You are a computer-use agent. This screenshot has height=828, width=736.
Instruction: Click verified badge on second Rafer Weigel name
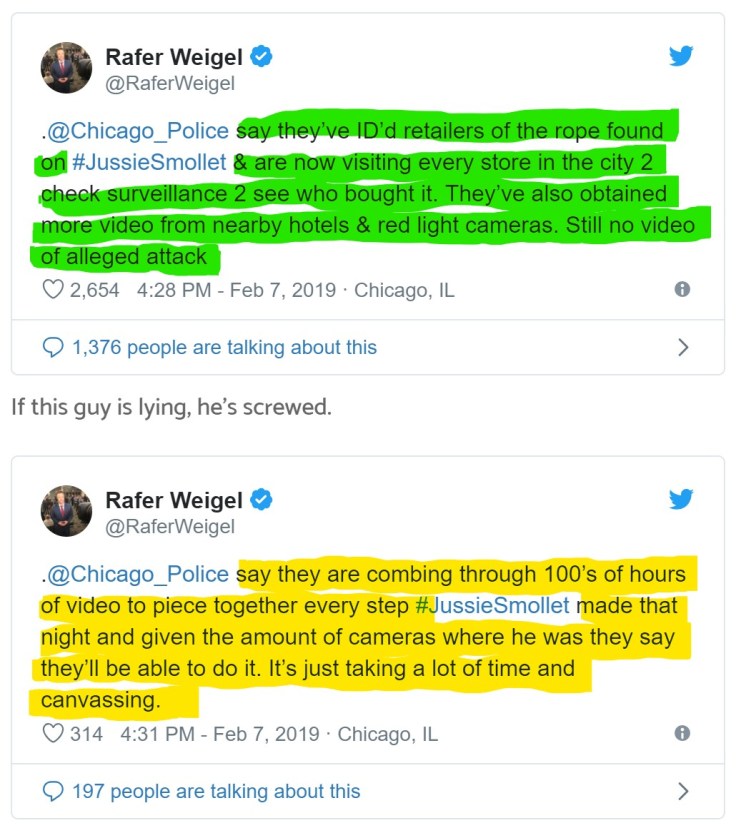pyautogui.click(x=261, y=500)
